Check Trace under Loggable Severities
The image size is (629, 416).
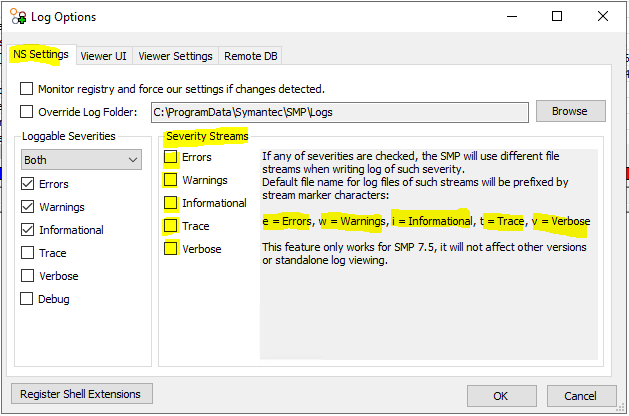pyautogui.click(x=27, y=253)
